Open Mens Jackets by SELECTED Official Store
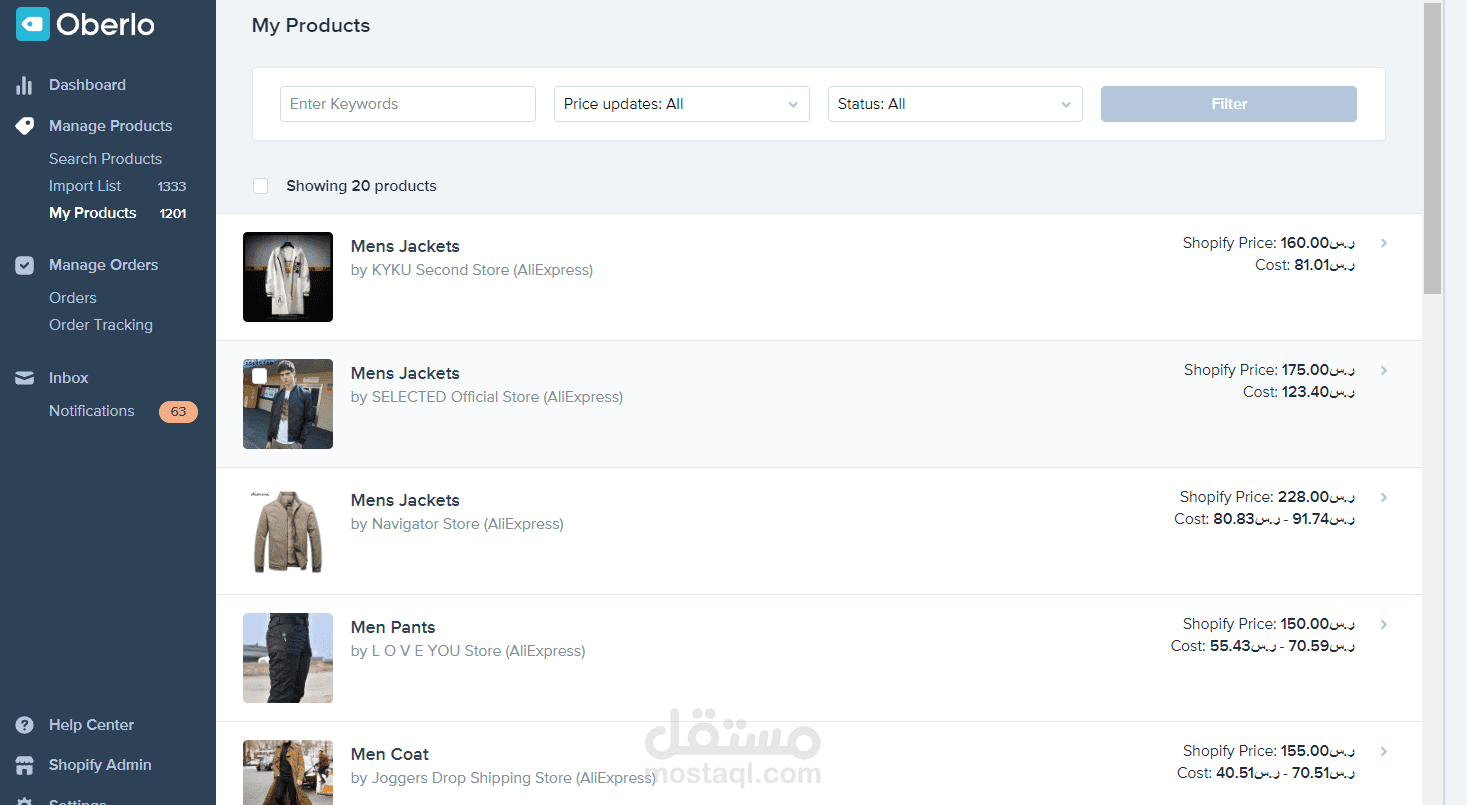The width and height of the screenshot is (1467, 805). (x=405, y=373)
